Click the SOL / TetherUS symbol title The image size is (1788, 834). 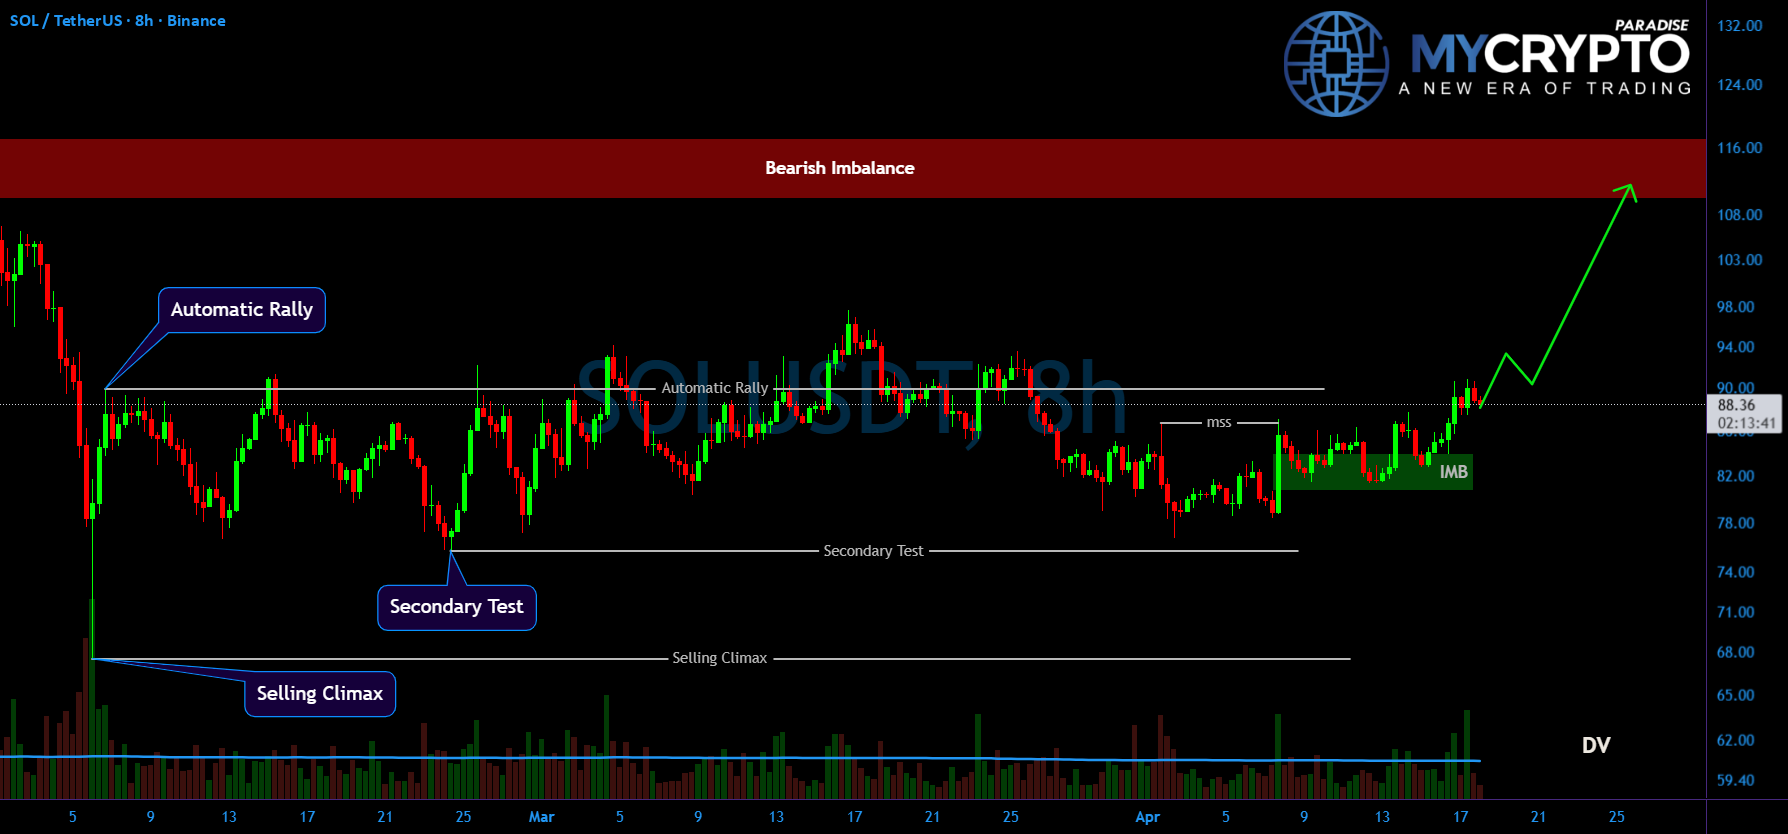pos(118,20)
